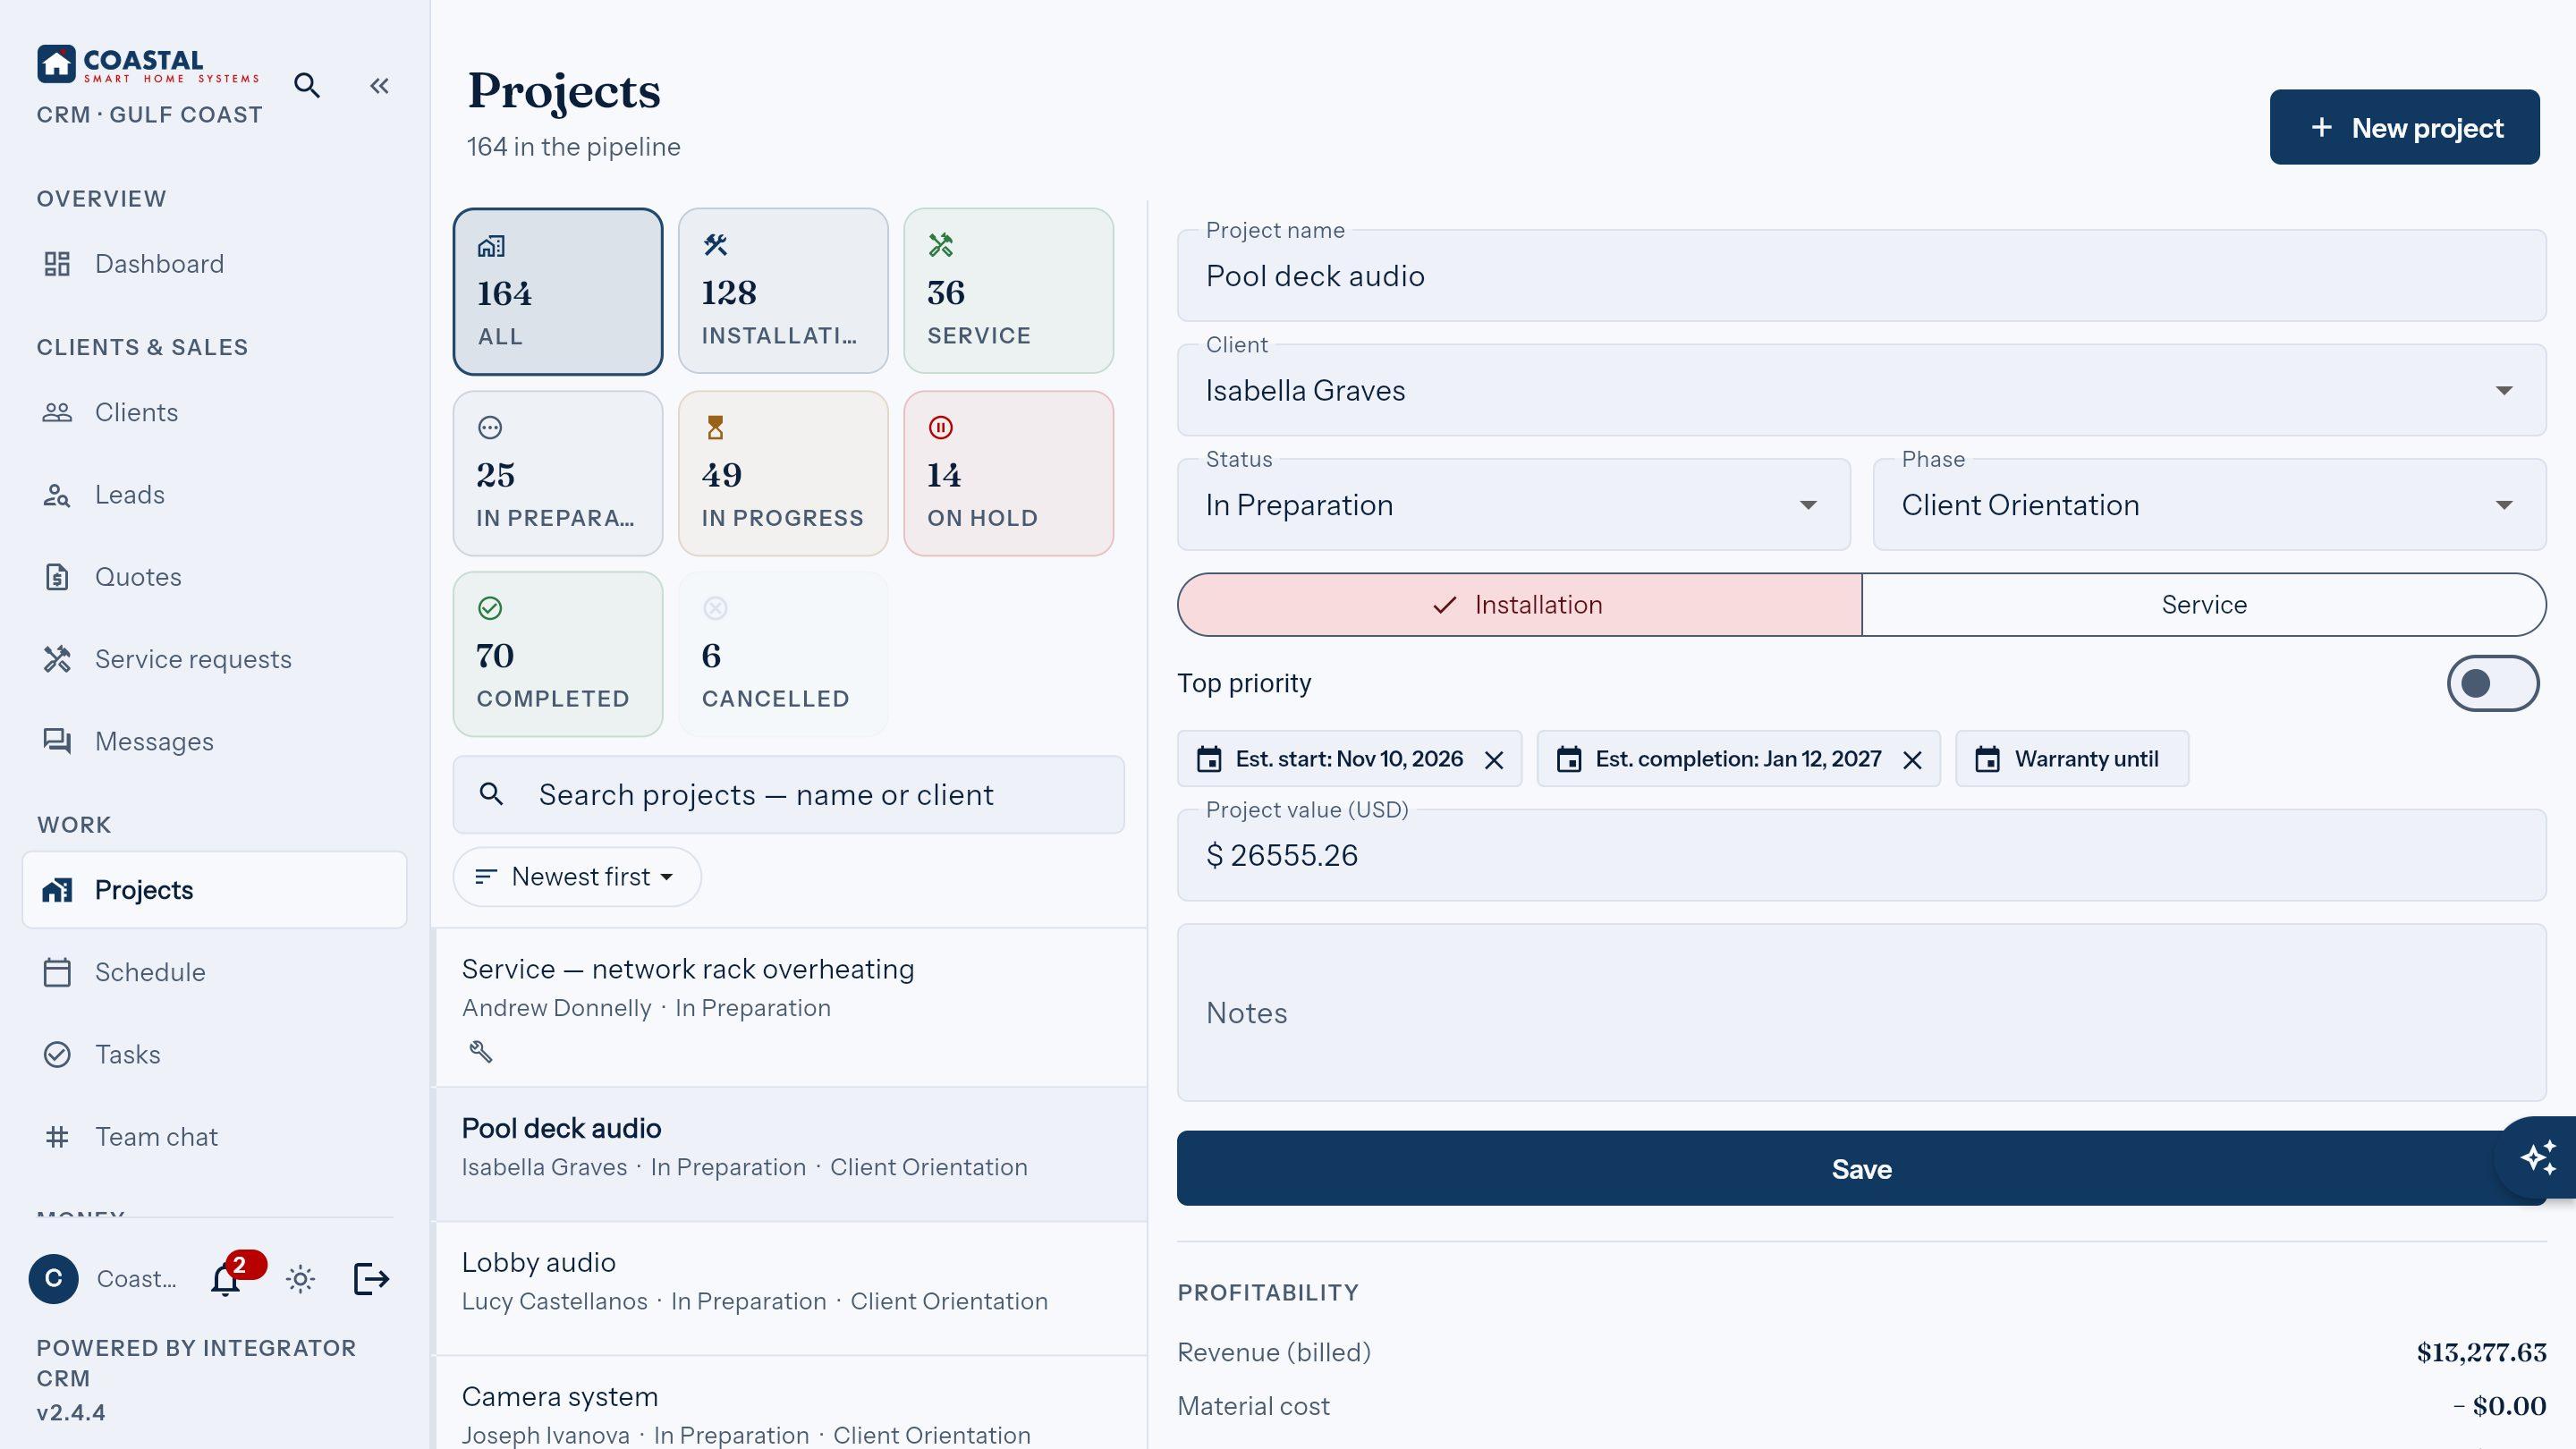Screen dimensions: 2576x1449
Task: Switch theme with the sun icon
Action: (300, 1279)
